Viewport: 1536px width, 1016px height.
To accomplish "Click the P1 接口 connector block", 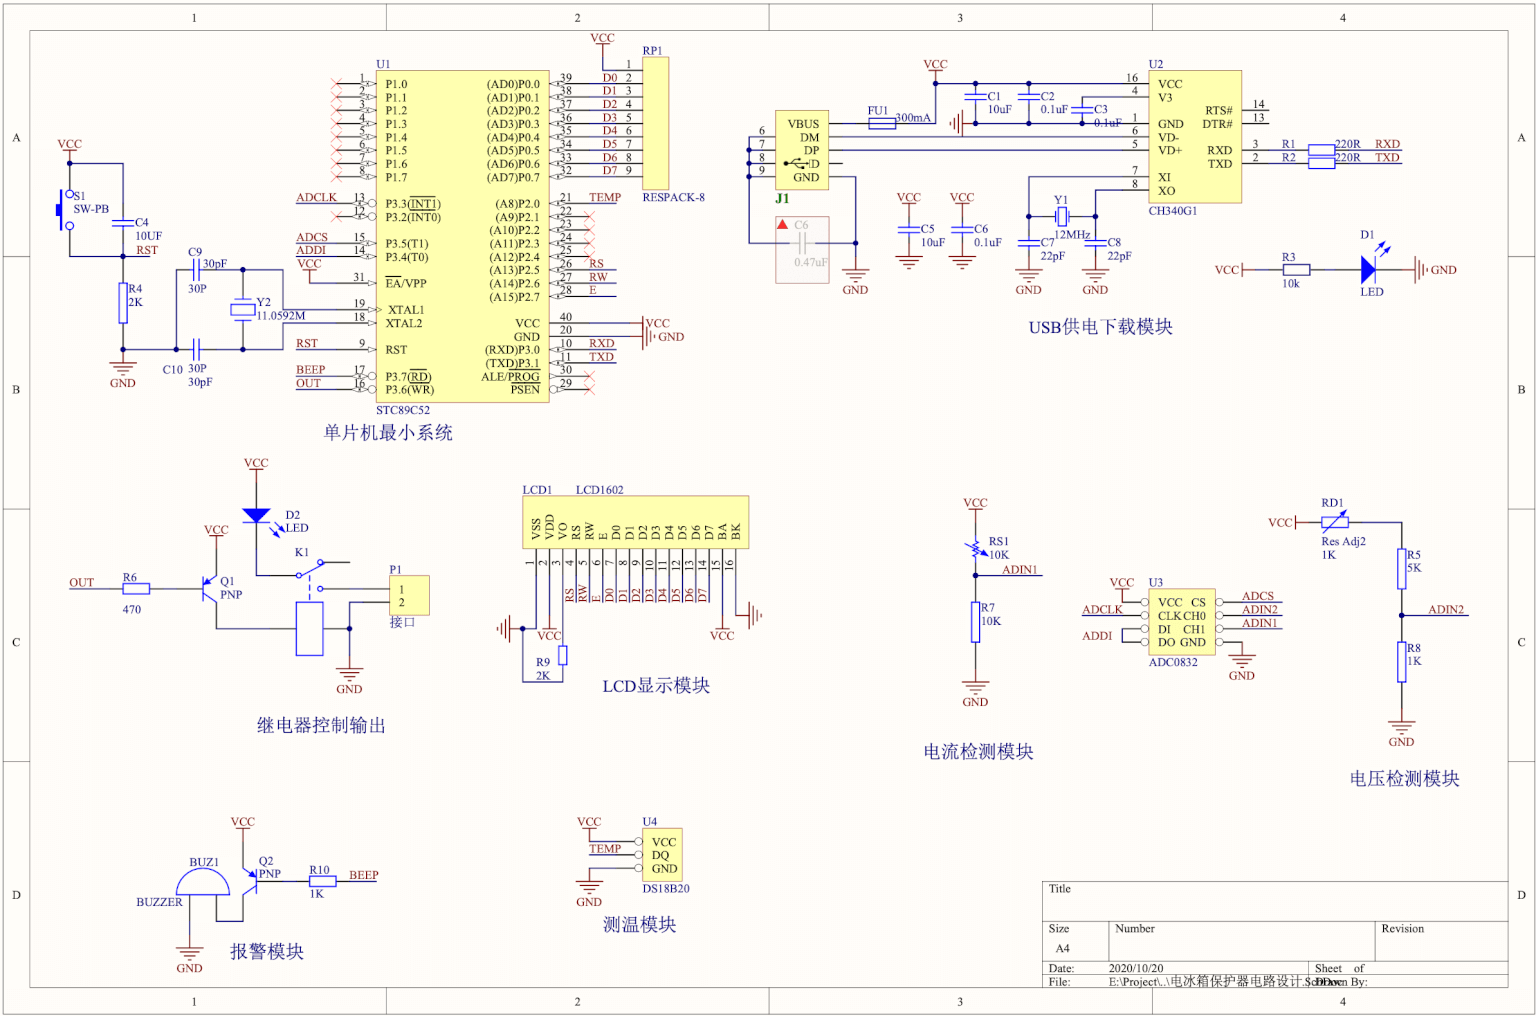I will [x=409, y=595].
